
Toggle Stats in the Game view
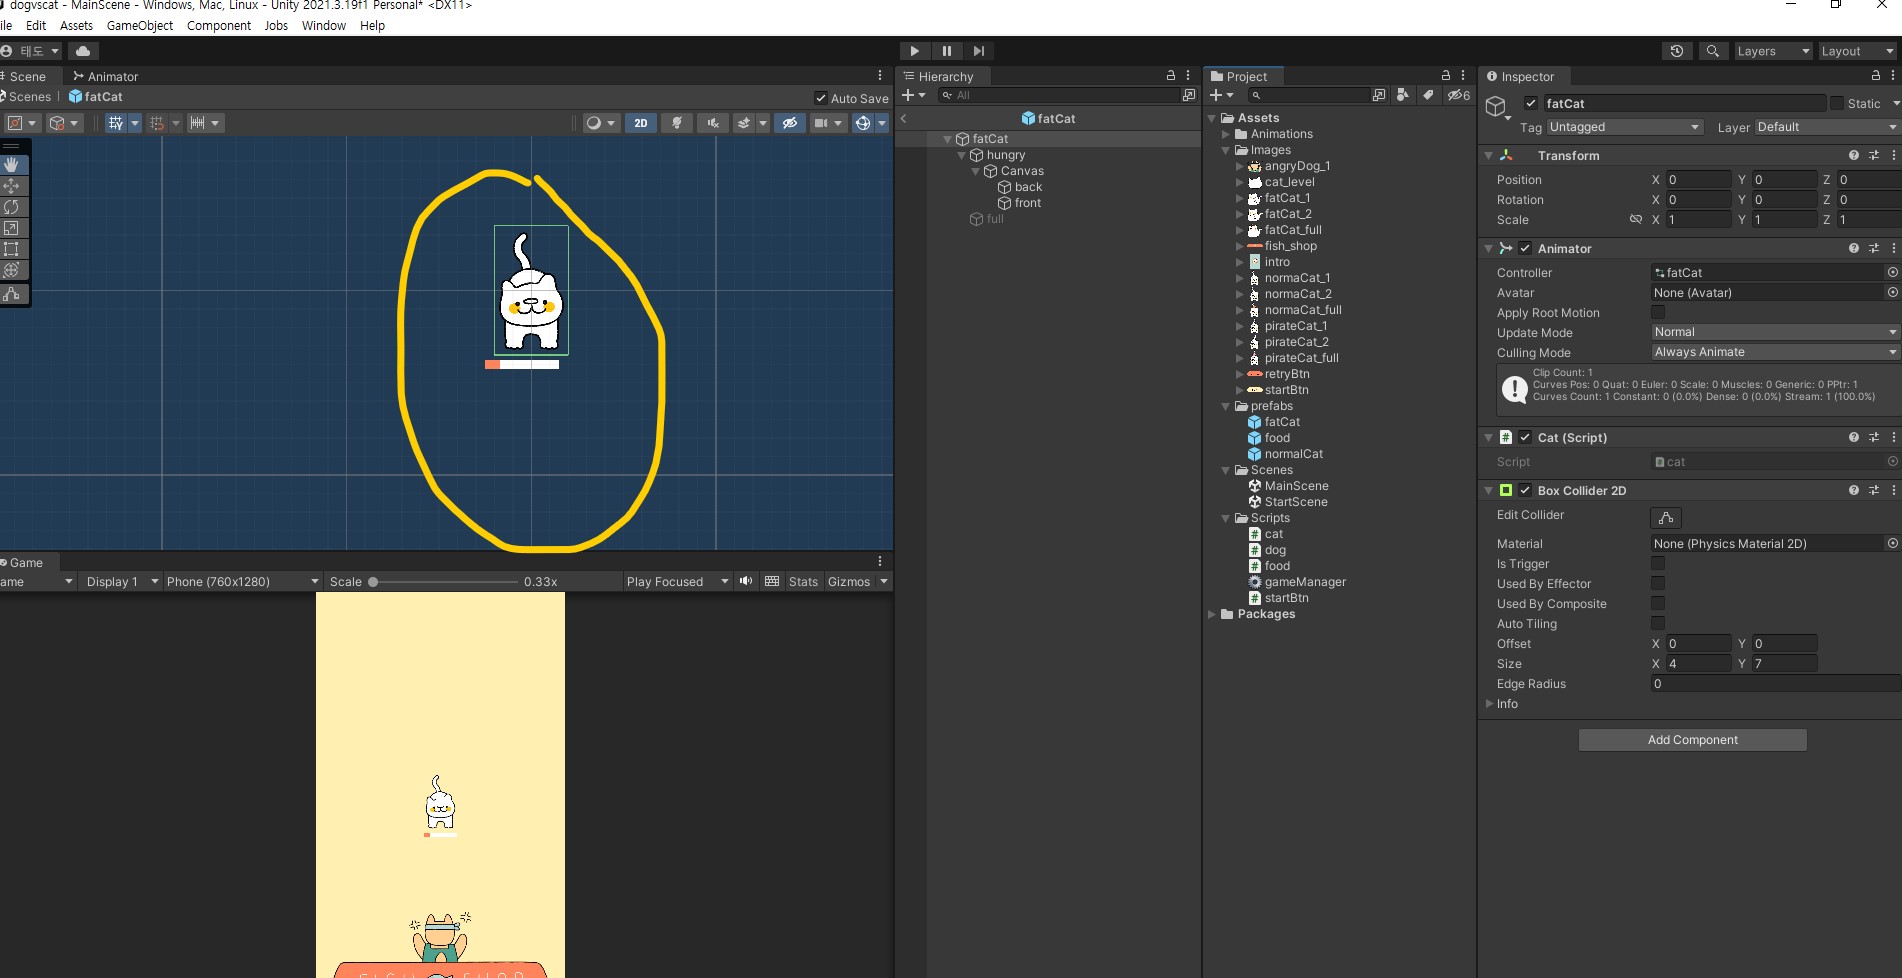803,581
